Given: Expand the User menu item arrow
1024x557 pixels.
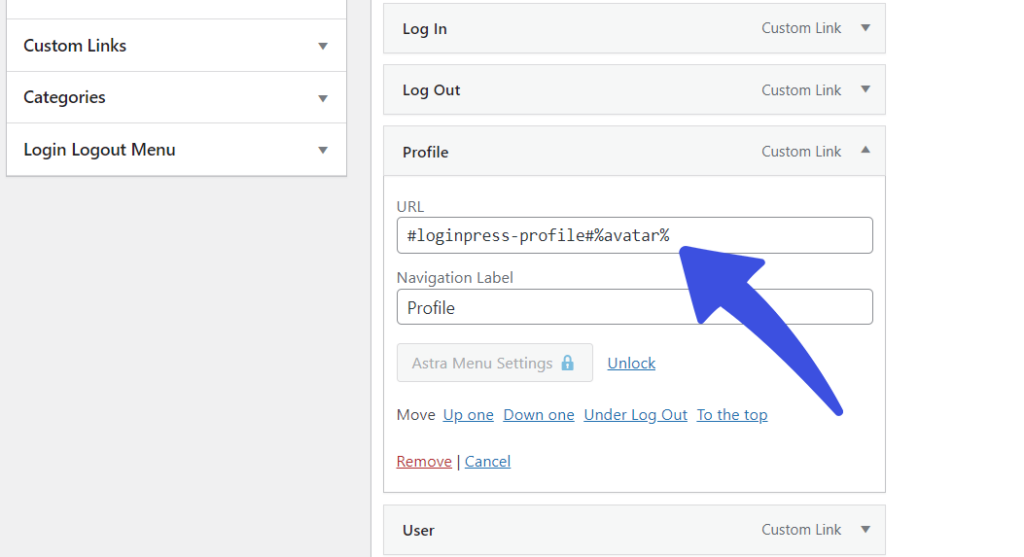Looking at the screenshot, I should click(865, 530).
